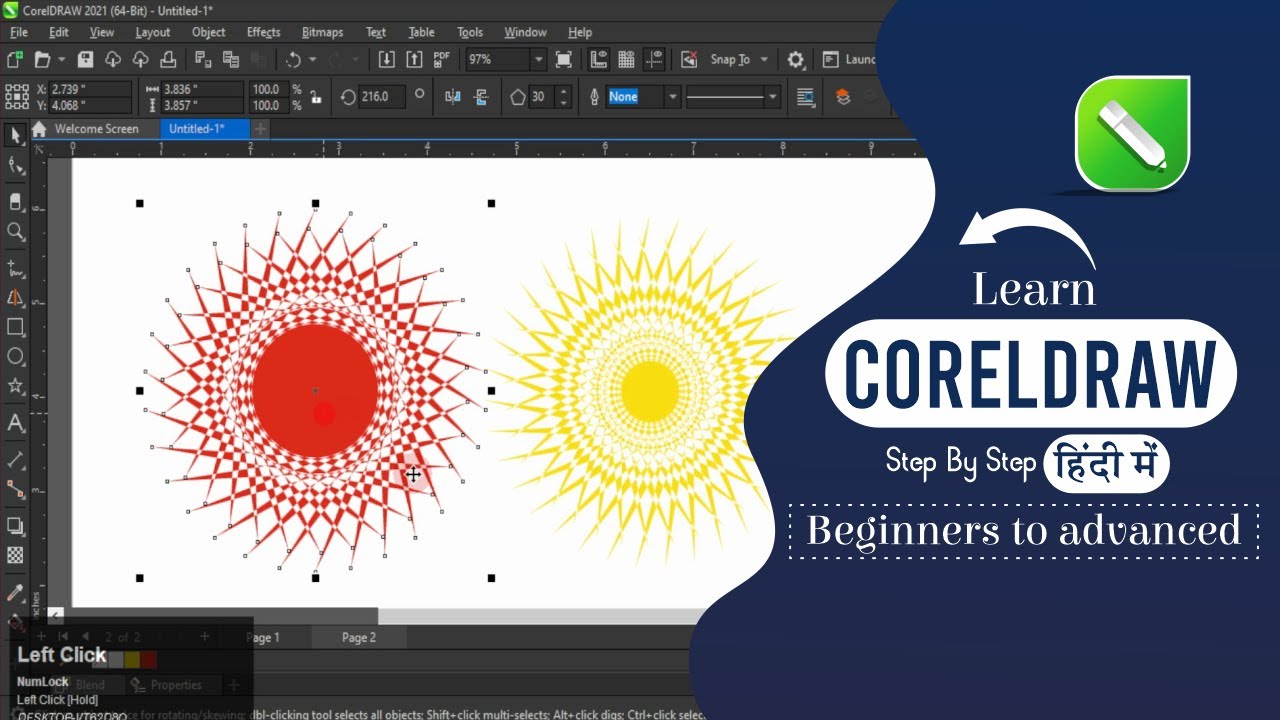Select the Rectangle tool
This screenshot has height=720, width=1280.
click(15, 327)
